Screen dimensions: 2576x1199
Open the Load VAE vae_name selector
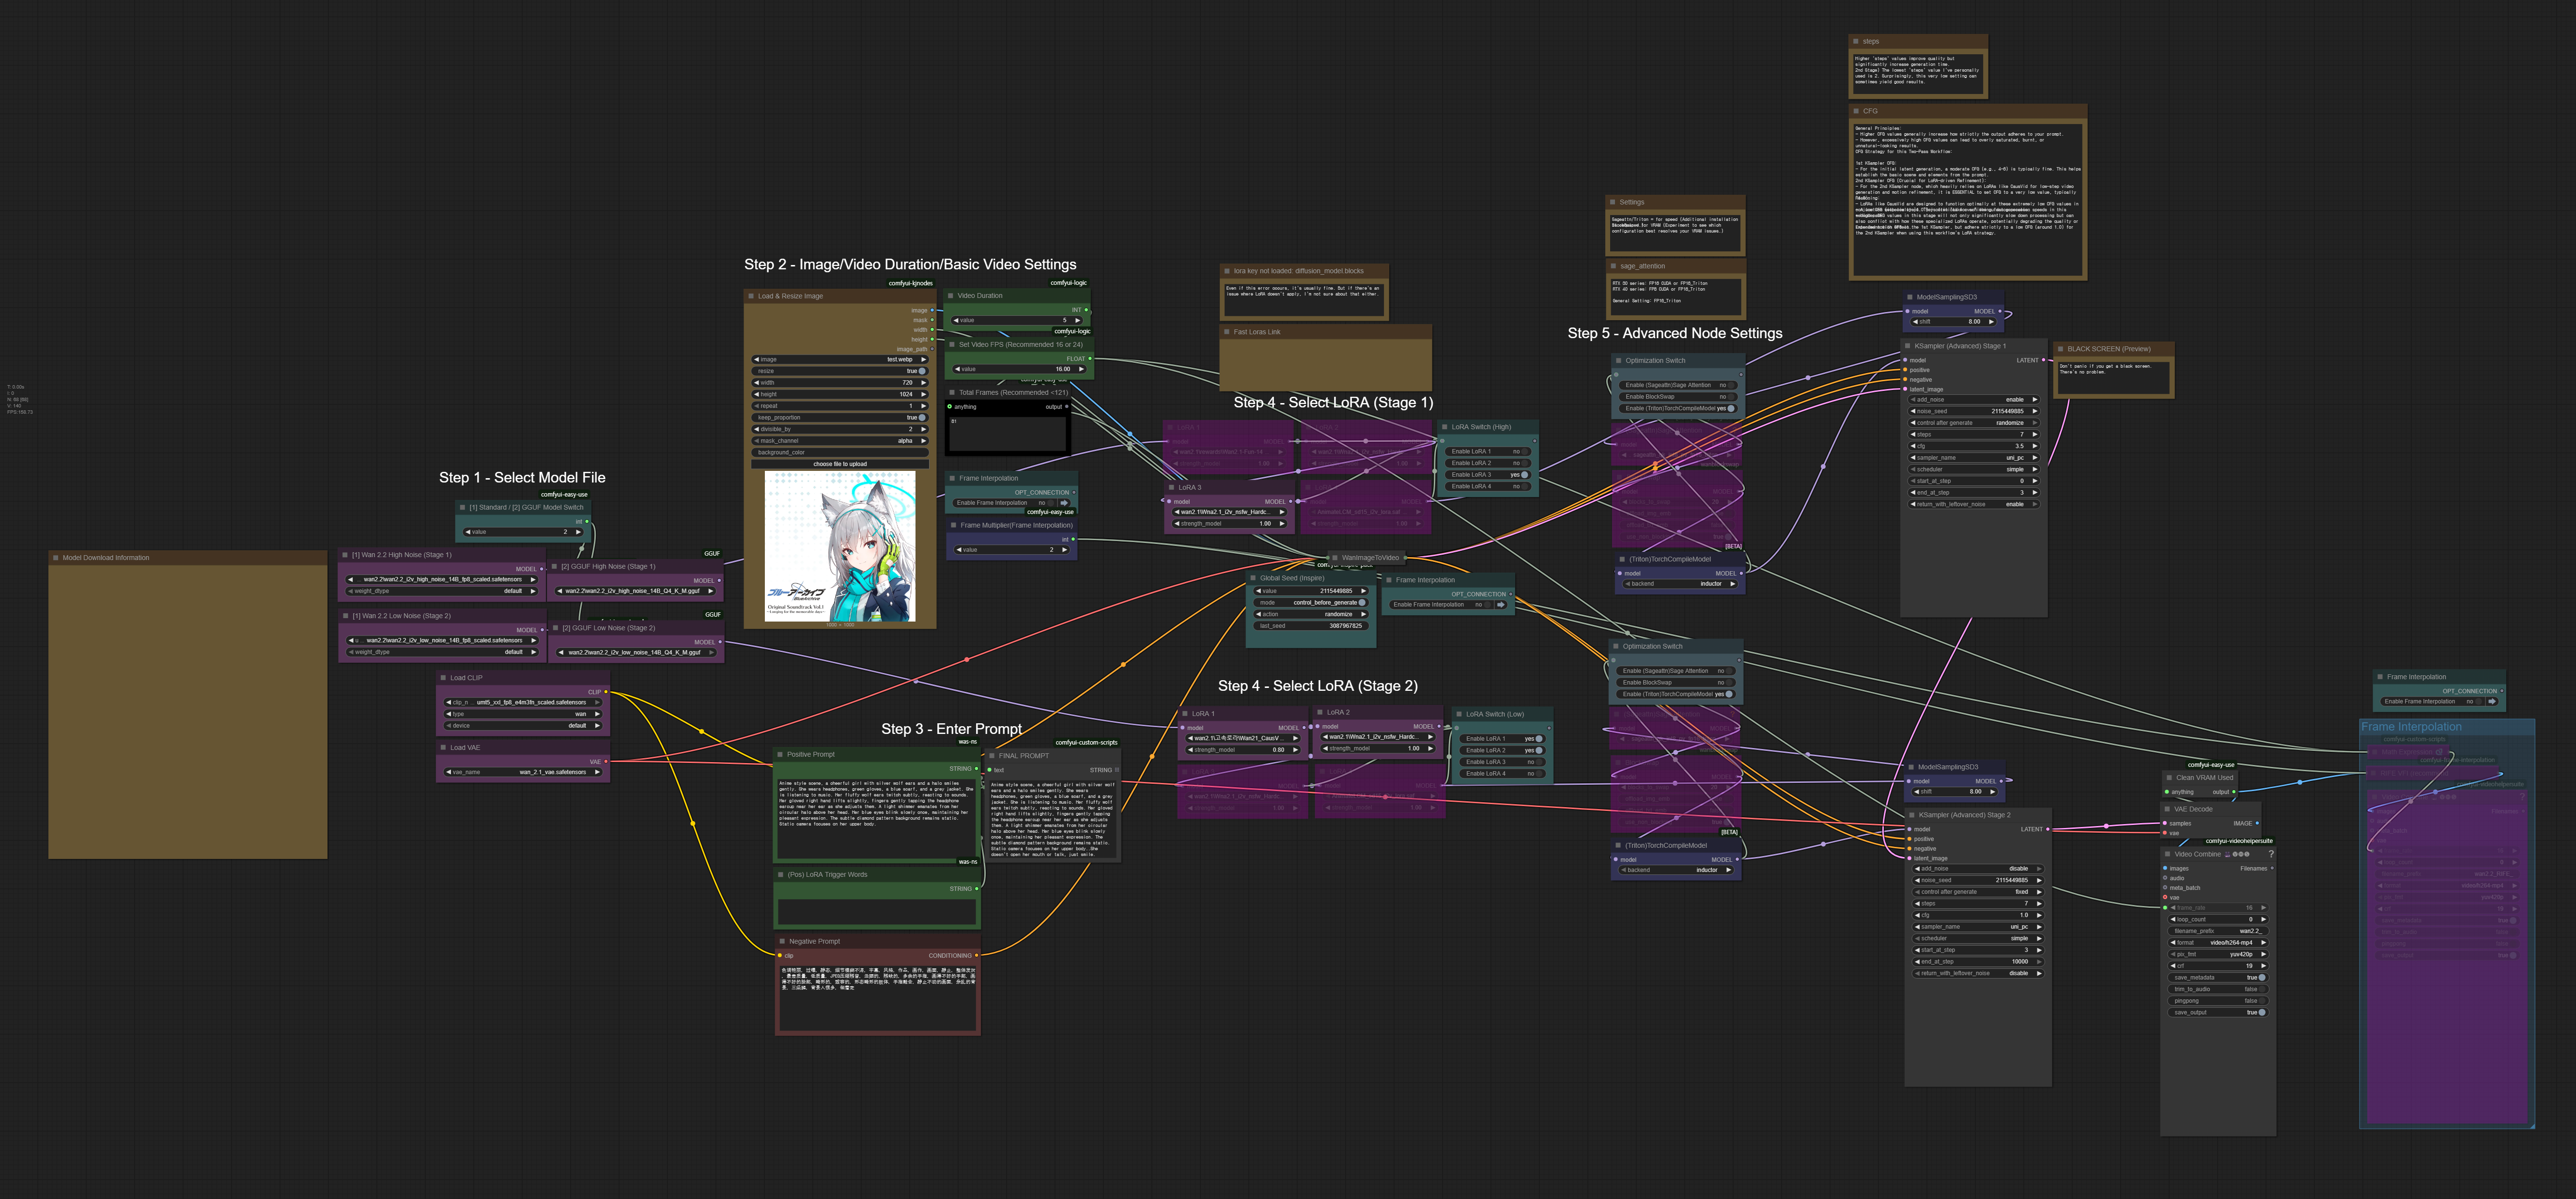point(522,772)
